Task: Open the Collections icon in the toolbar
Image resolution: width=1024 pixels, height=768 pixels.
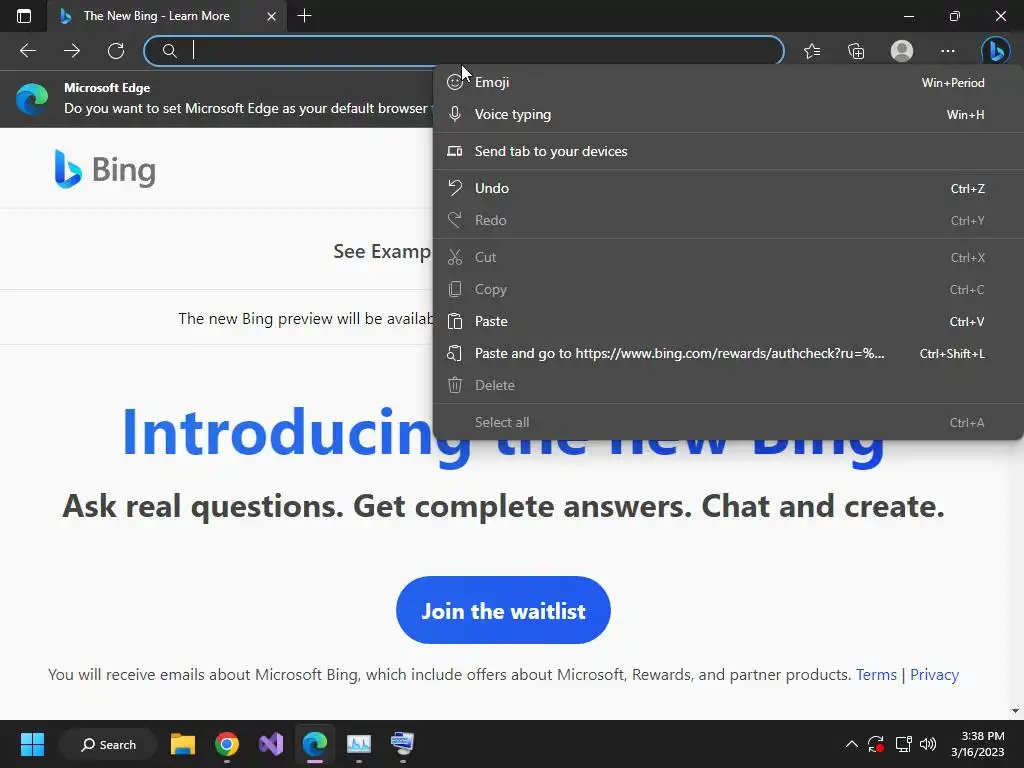Action: click(856, 50)
